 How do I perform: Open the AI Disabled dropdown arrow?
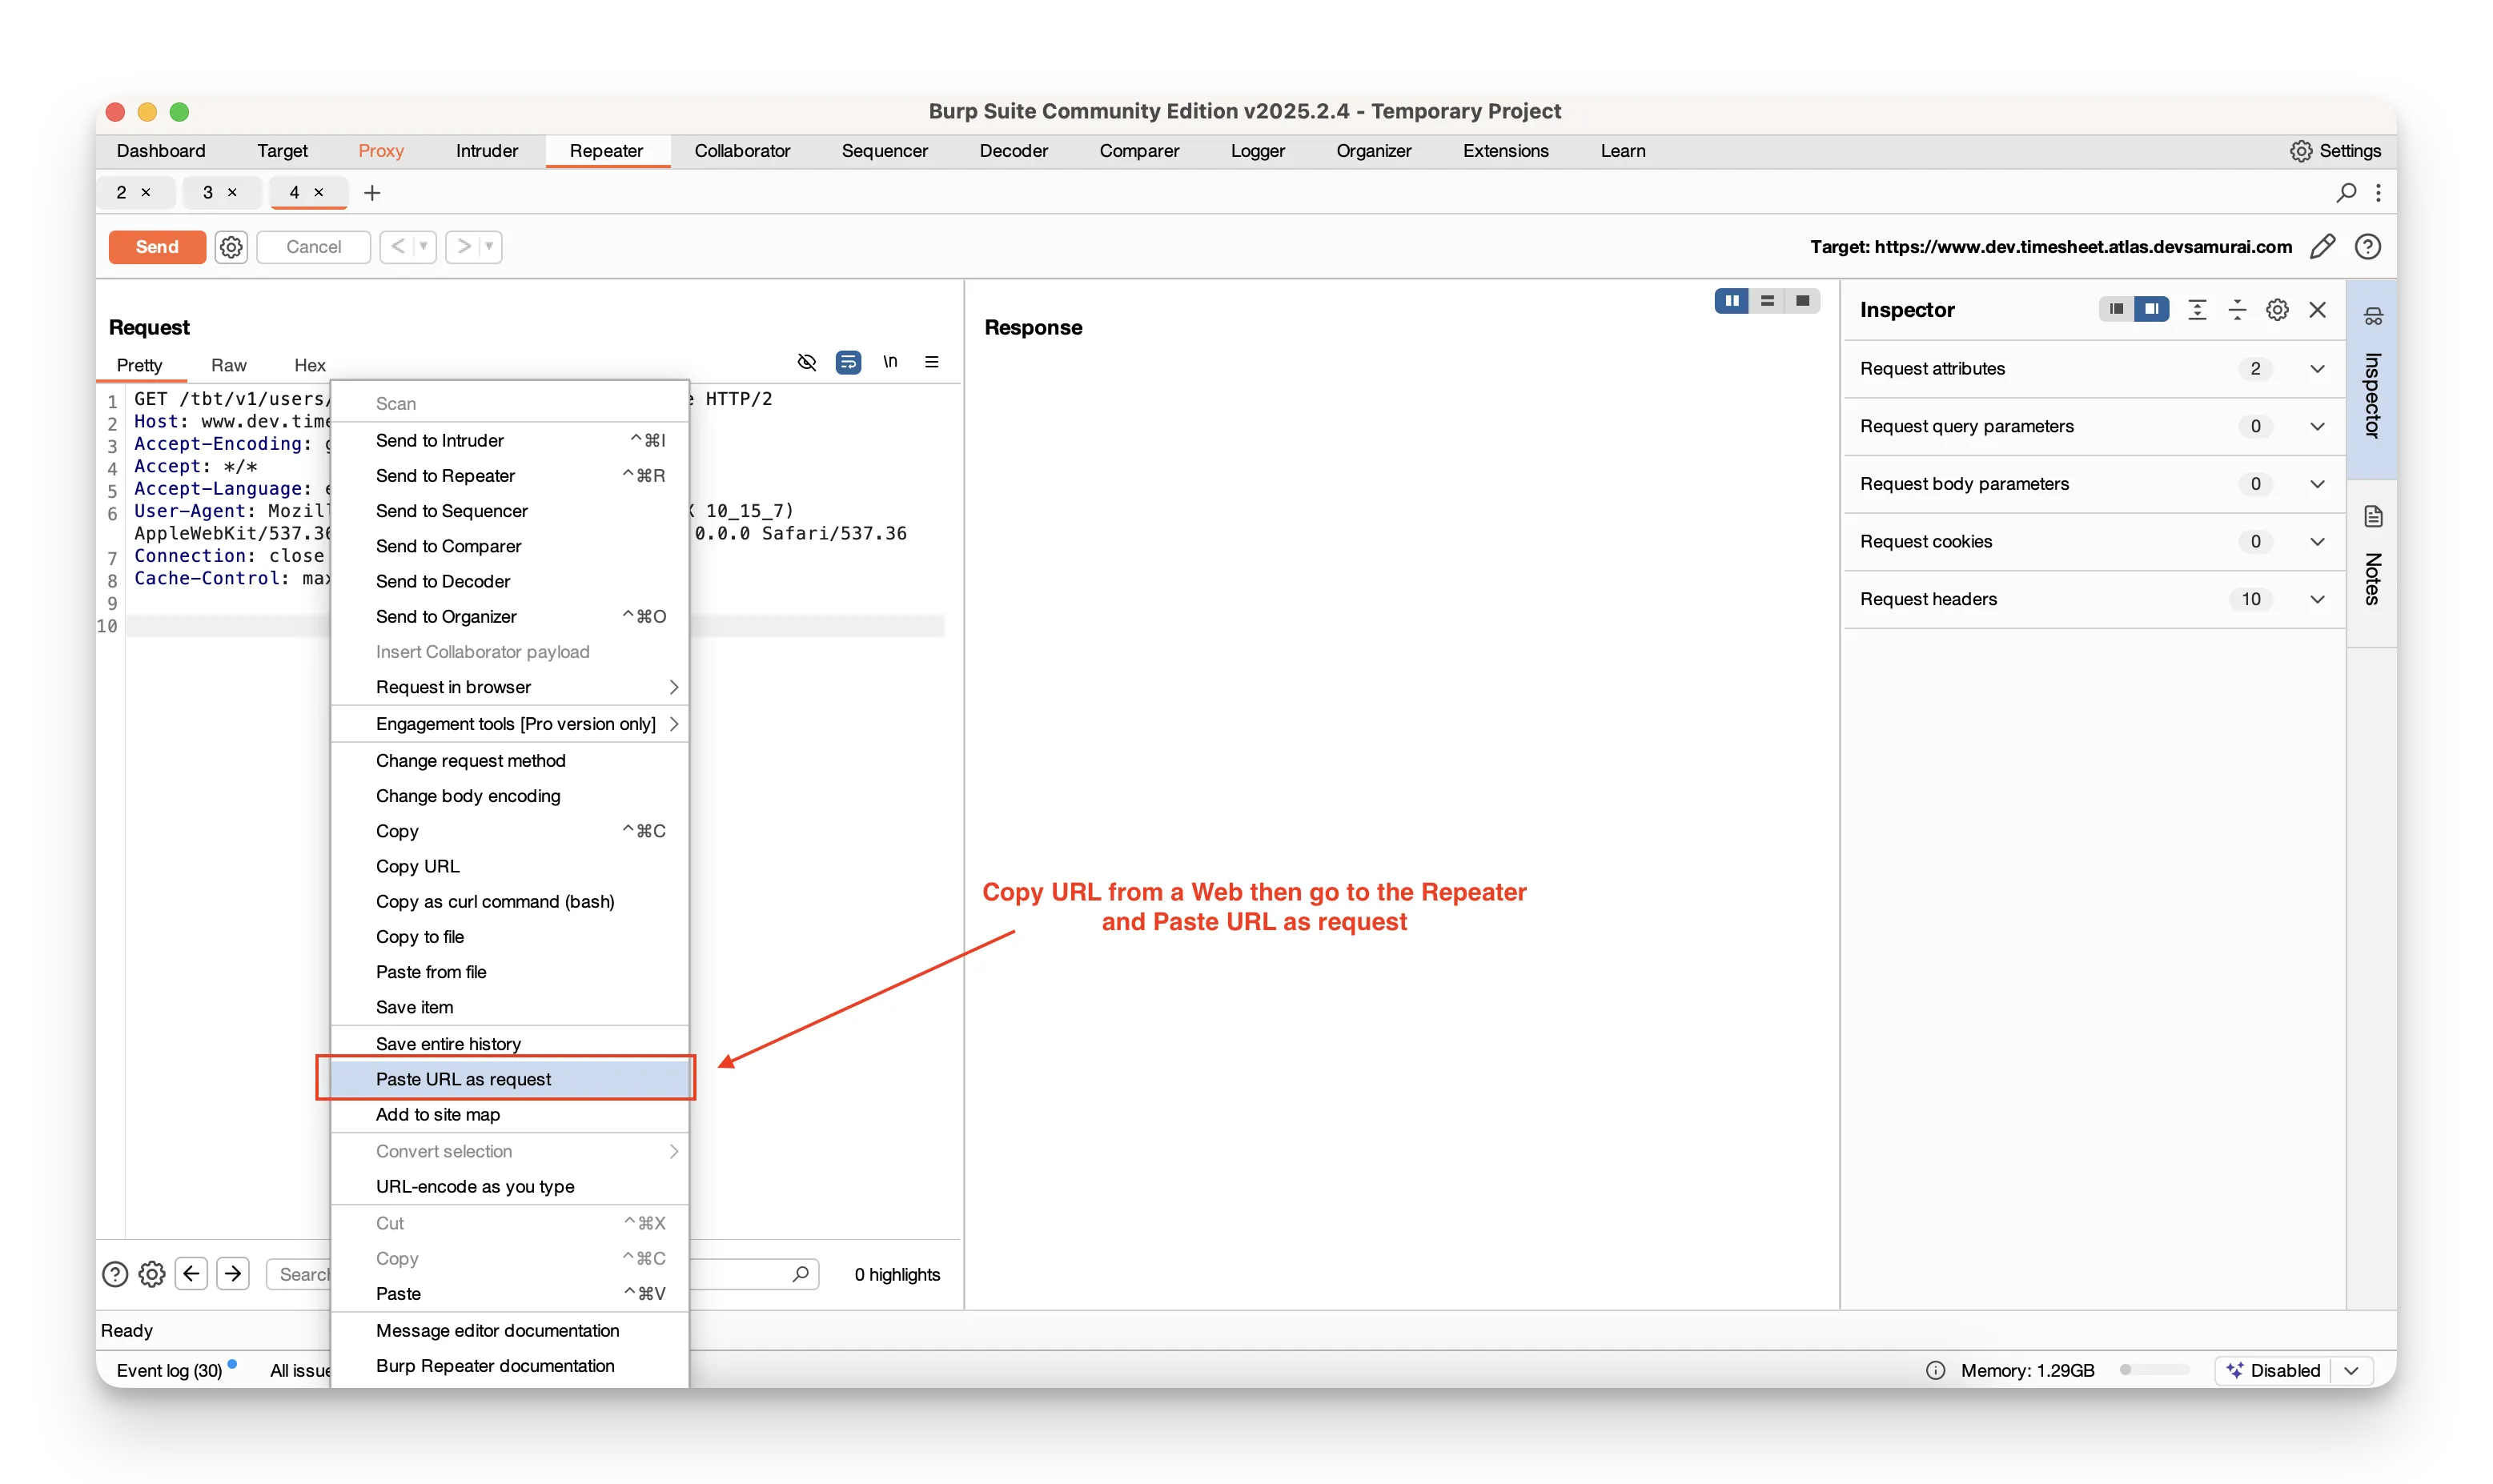pyautogui.click(x=2351, y=1370)
